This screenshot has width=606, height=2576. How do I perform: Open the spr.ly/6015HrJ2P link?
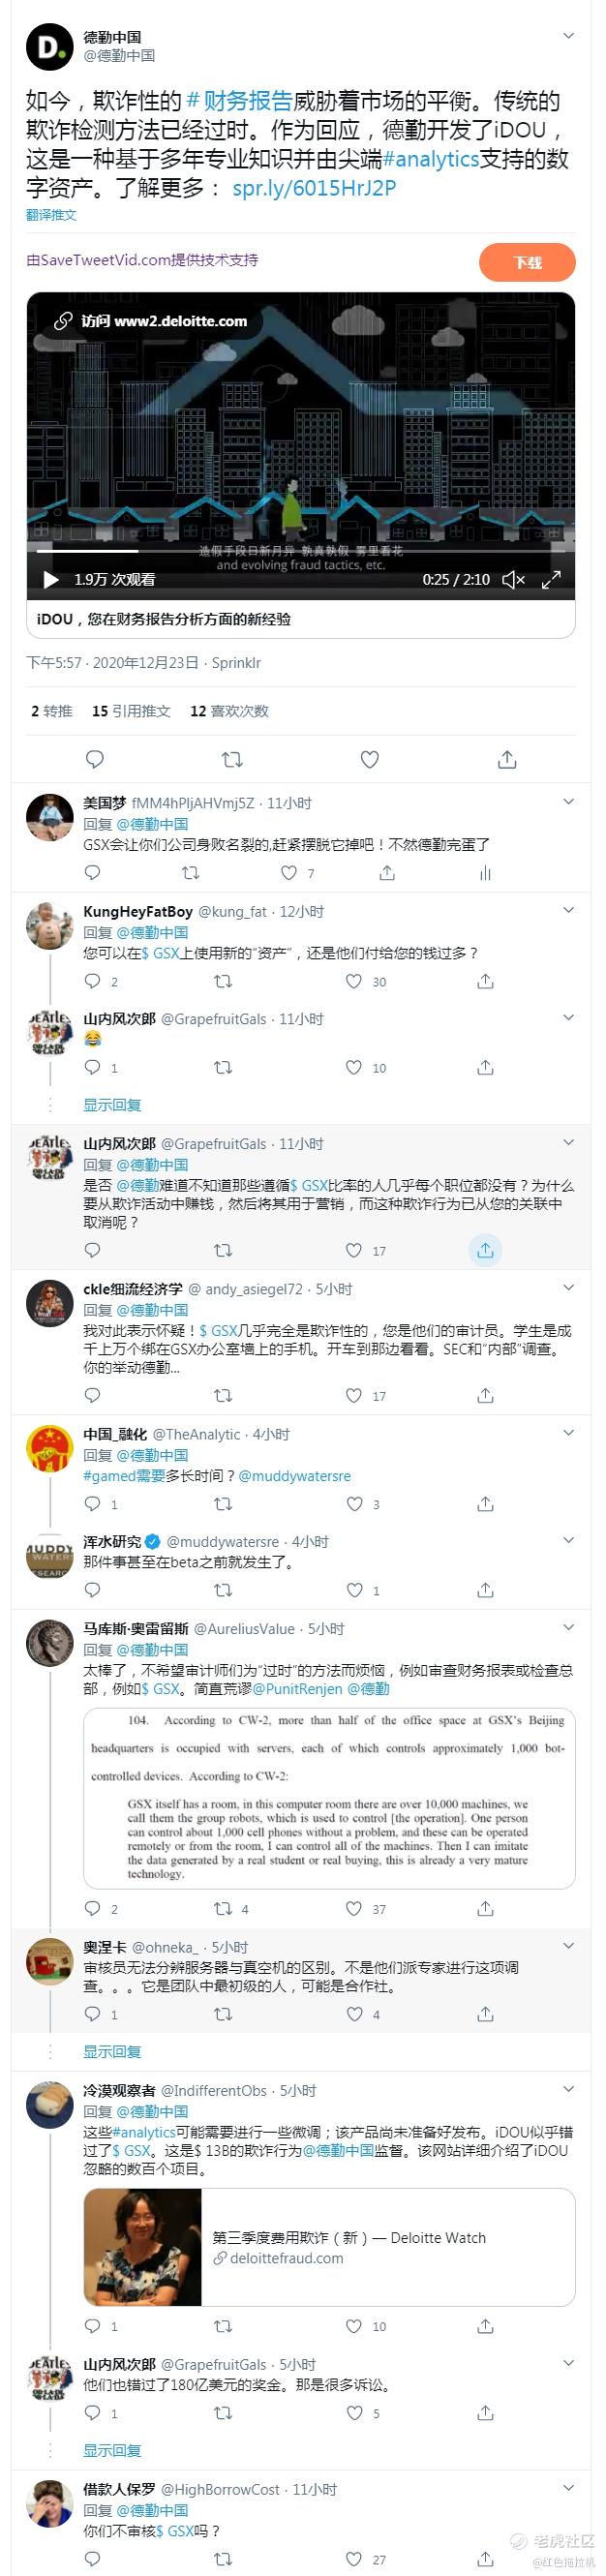click(x=314, y=187)
